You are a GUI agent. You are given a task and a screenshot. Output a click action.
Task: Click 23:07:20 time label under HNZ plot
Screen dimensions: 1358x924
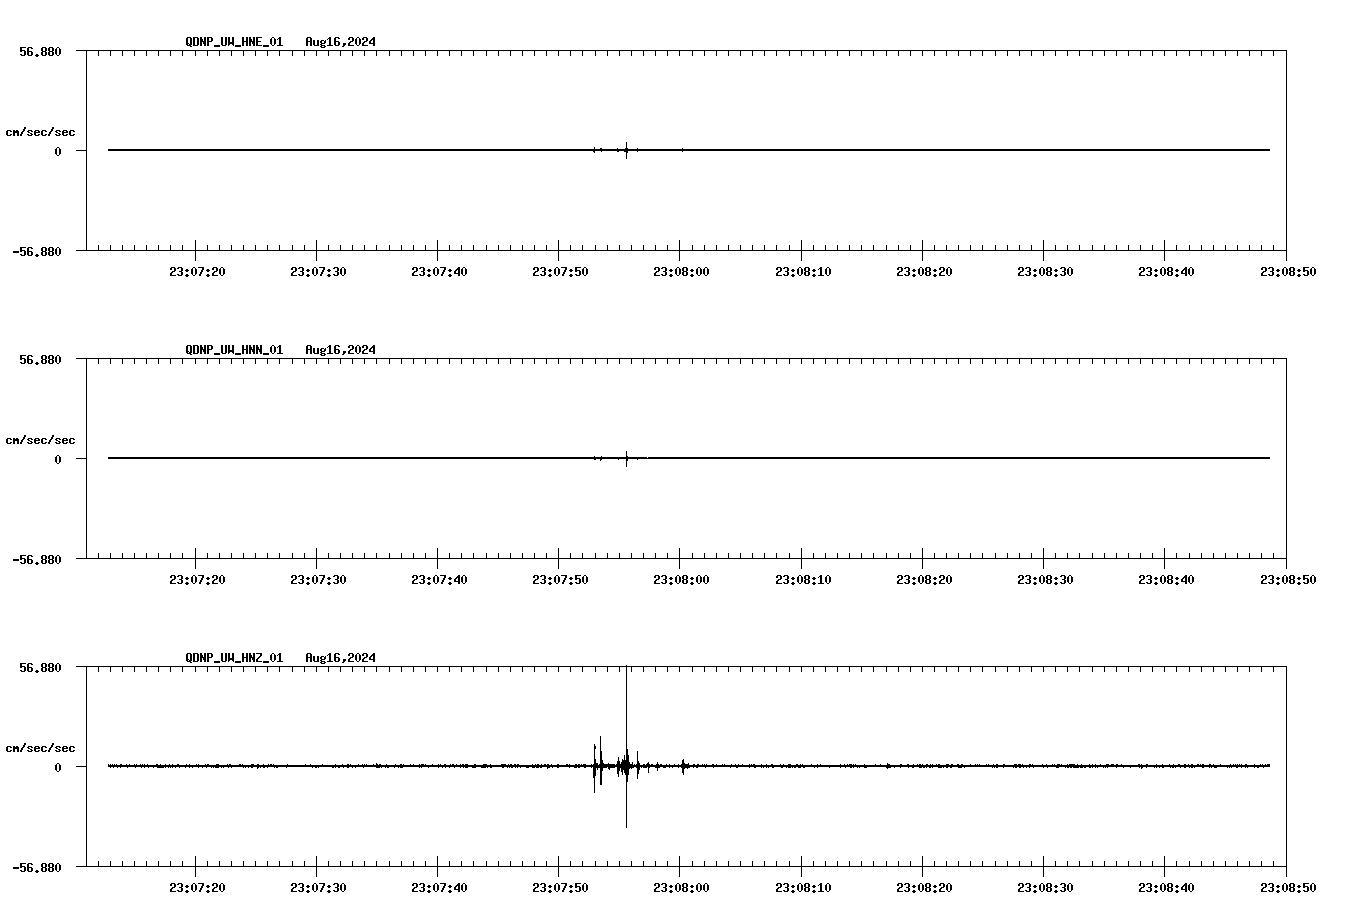pyautogui.click(x=196, y=887)
